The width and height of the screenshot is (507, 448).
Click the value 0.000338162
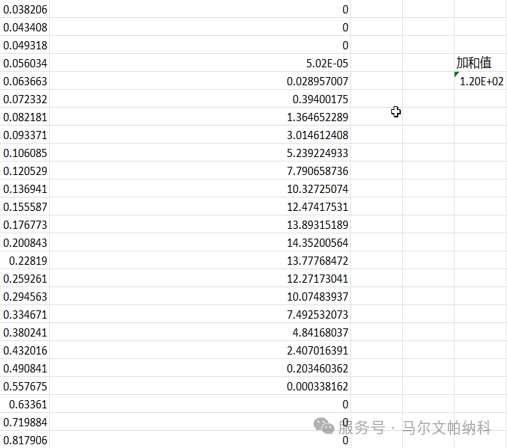click(317, 387)
